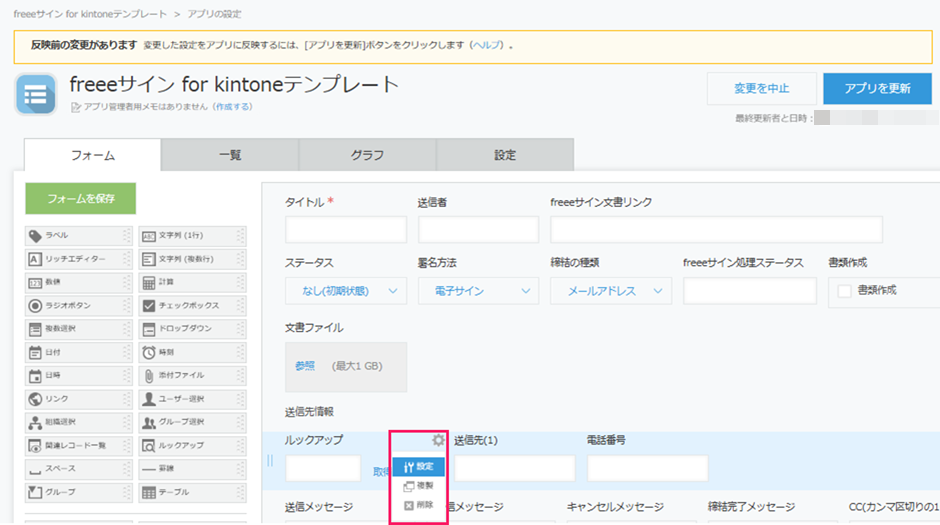Select the リンク globe field icon
This screenshot has width=940, height=525.
35,399
